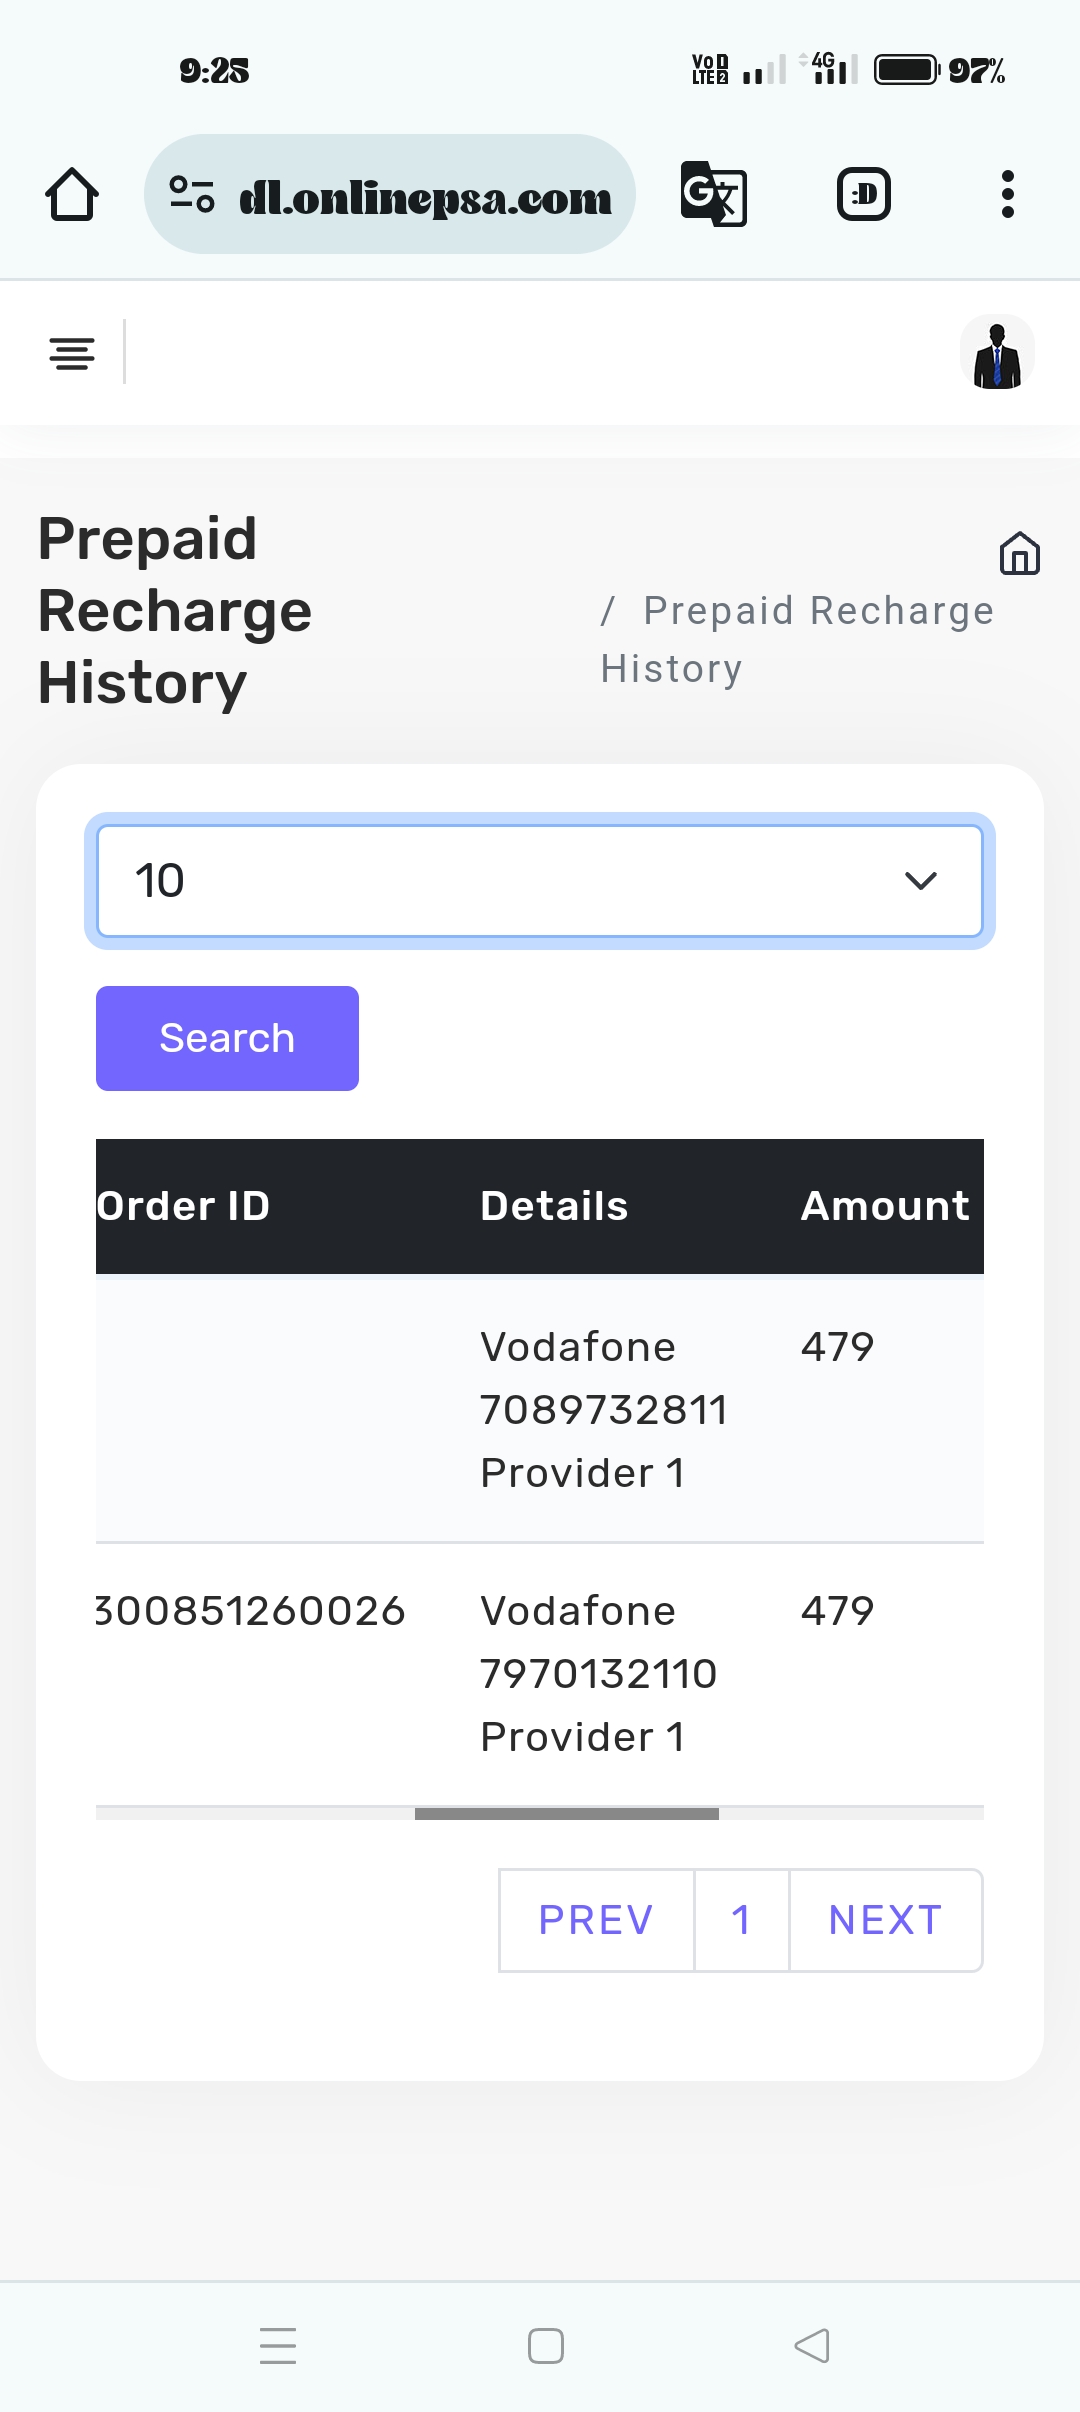The image size is (1080, 2412).
Task: Select order 300851260026 row
Action: (251, 1611)
